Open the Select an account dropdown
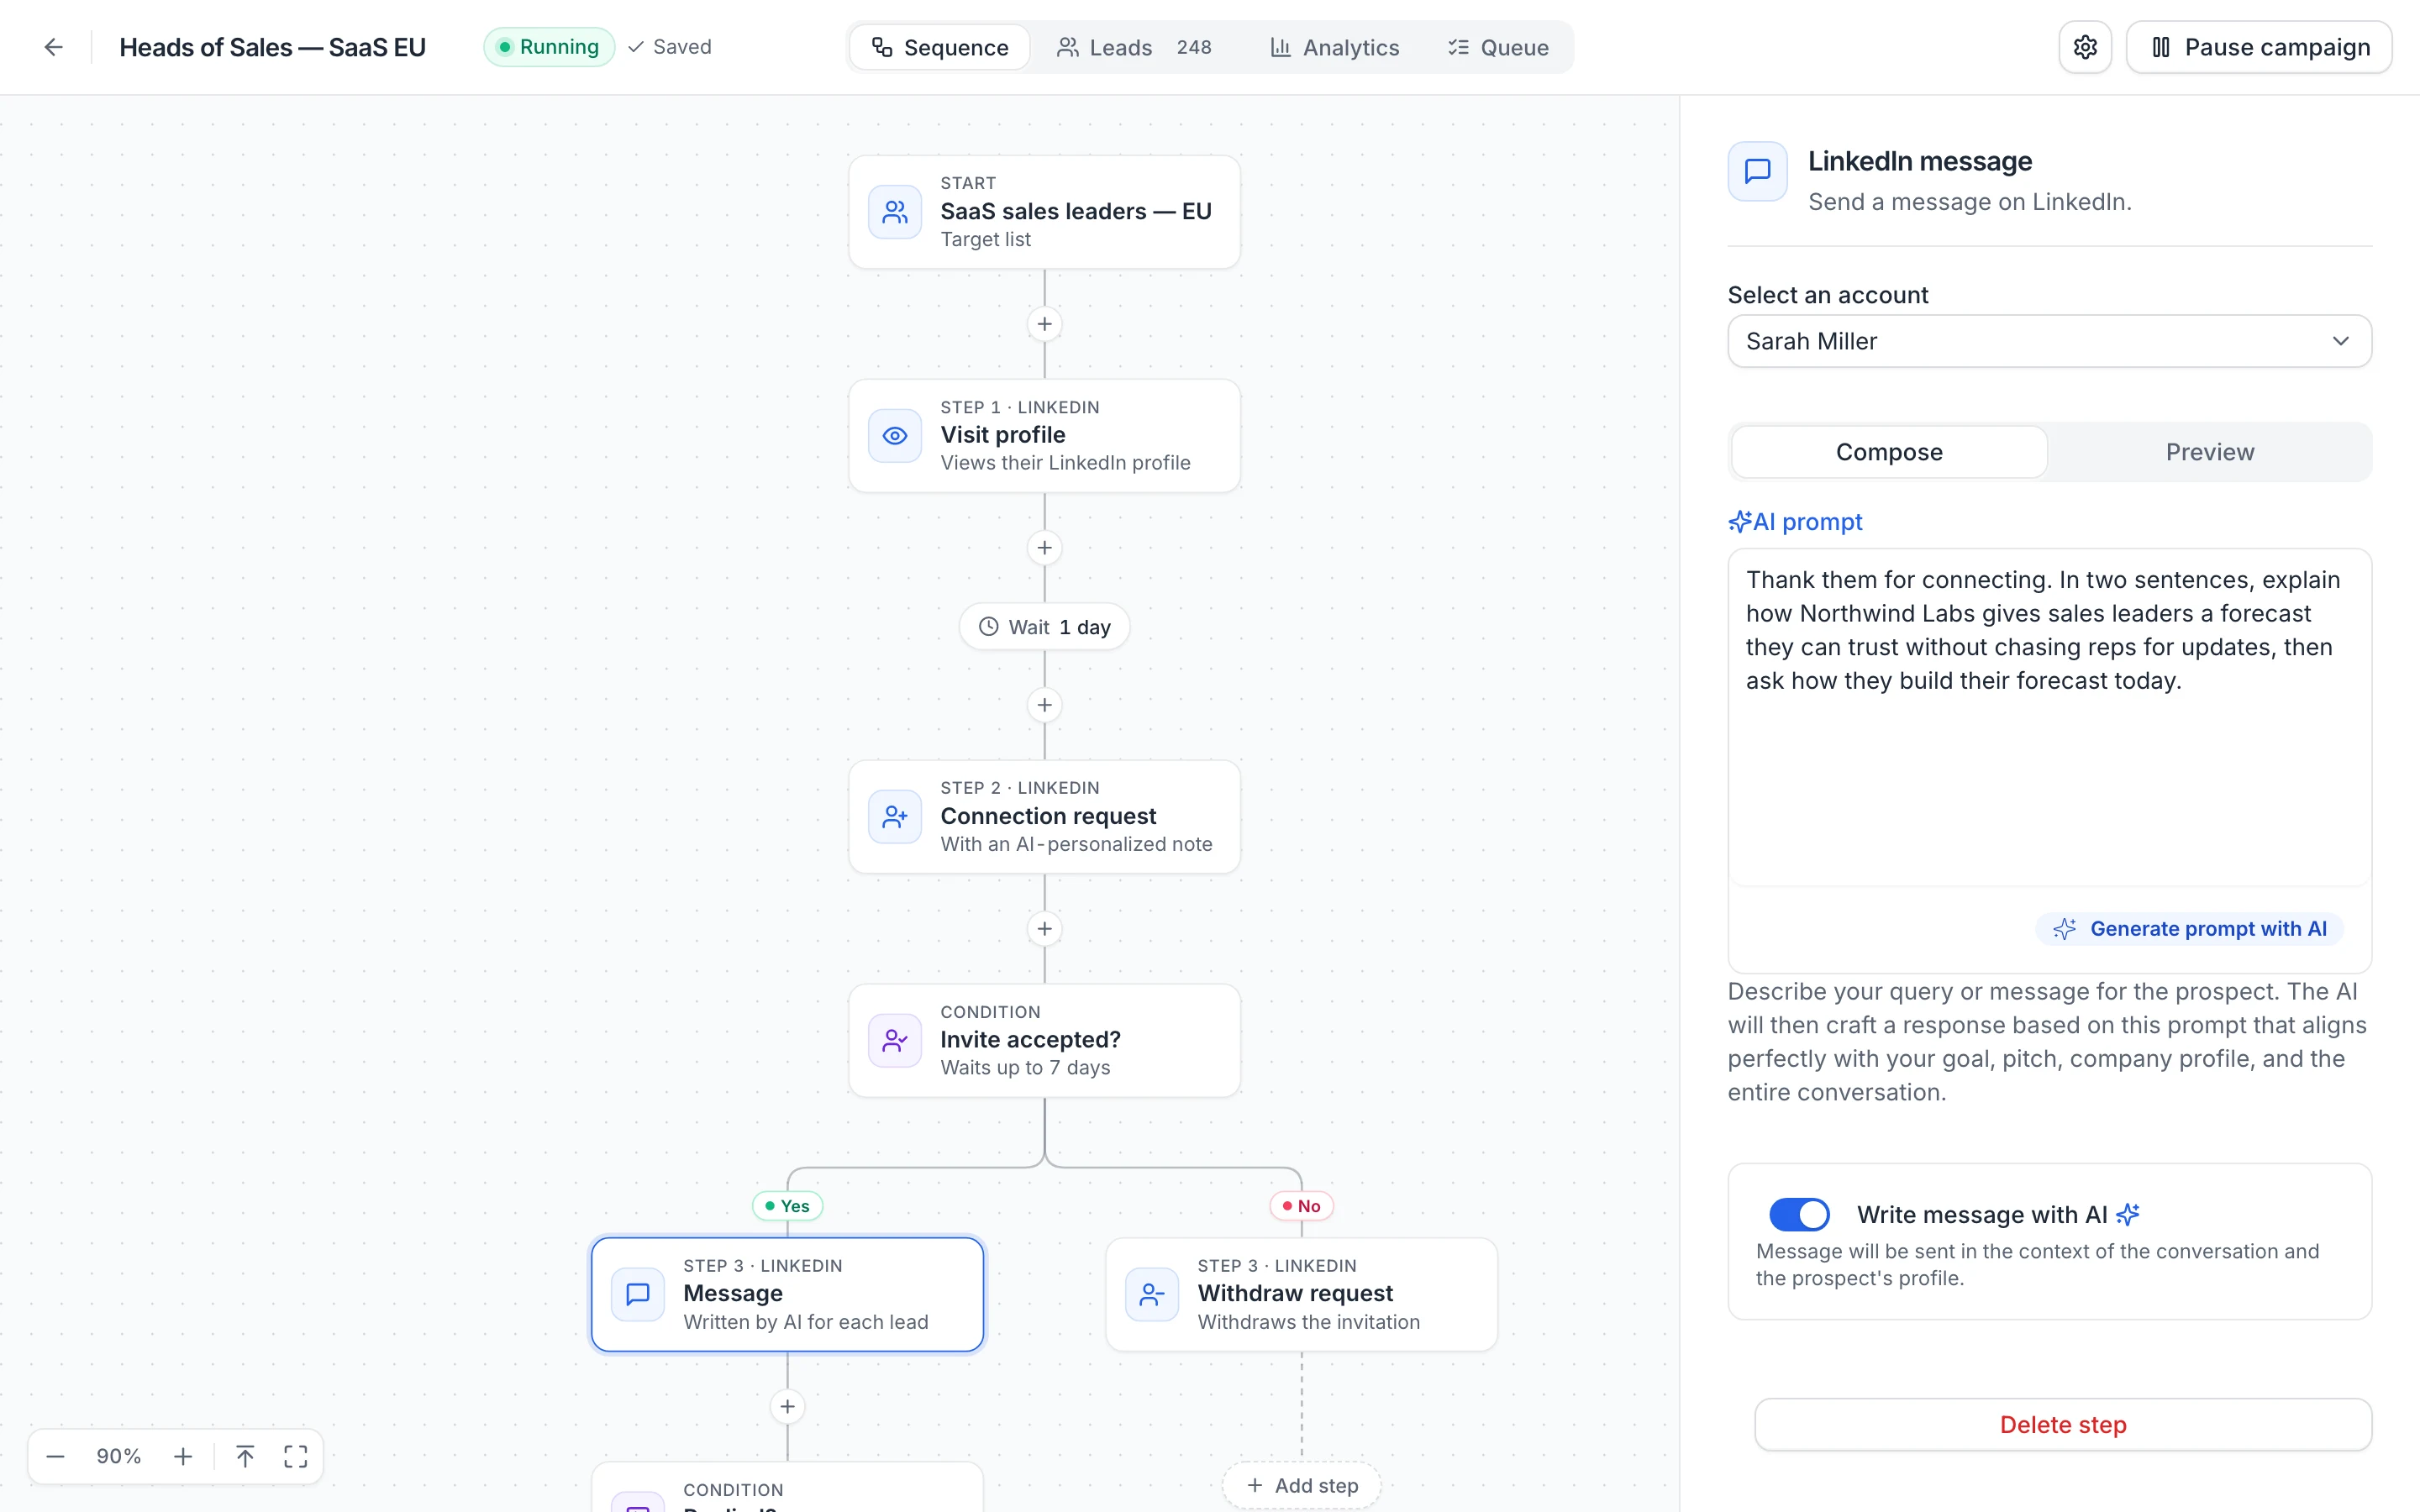 pyautogui.click(x=2049, y=341)
